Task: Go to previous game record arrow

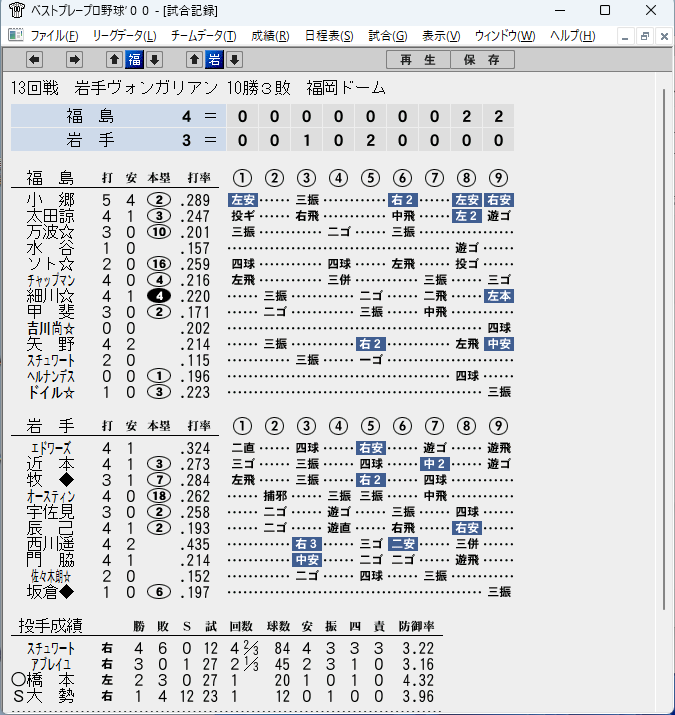Action: 35,59
